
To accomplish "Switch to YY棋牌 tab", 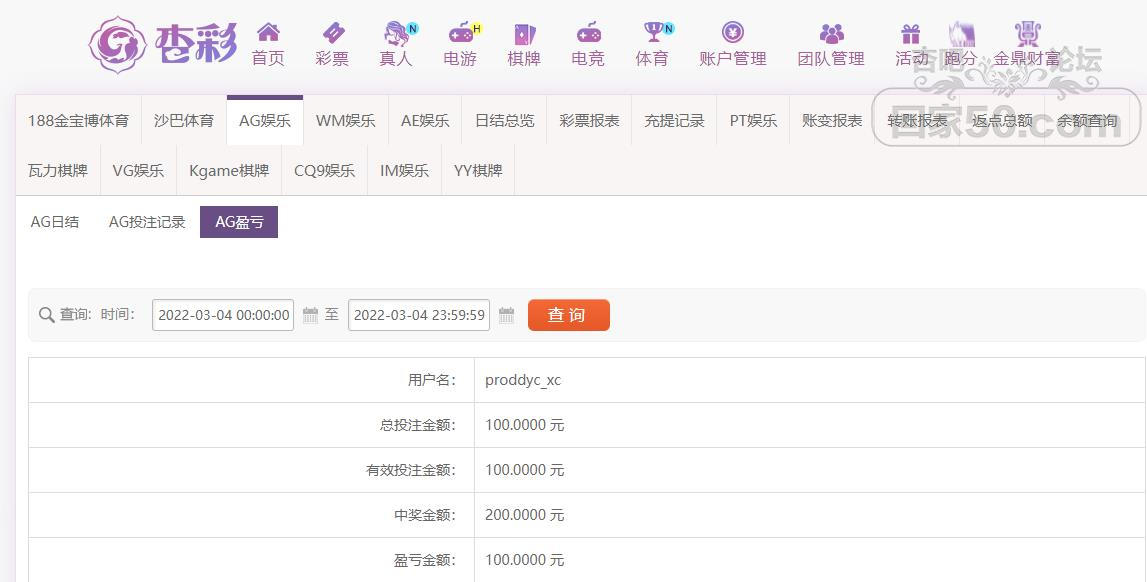I will point(478,170).
